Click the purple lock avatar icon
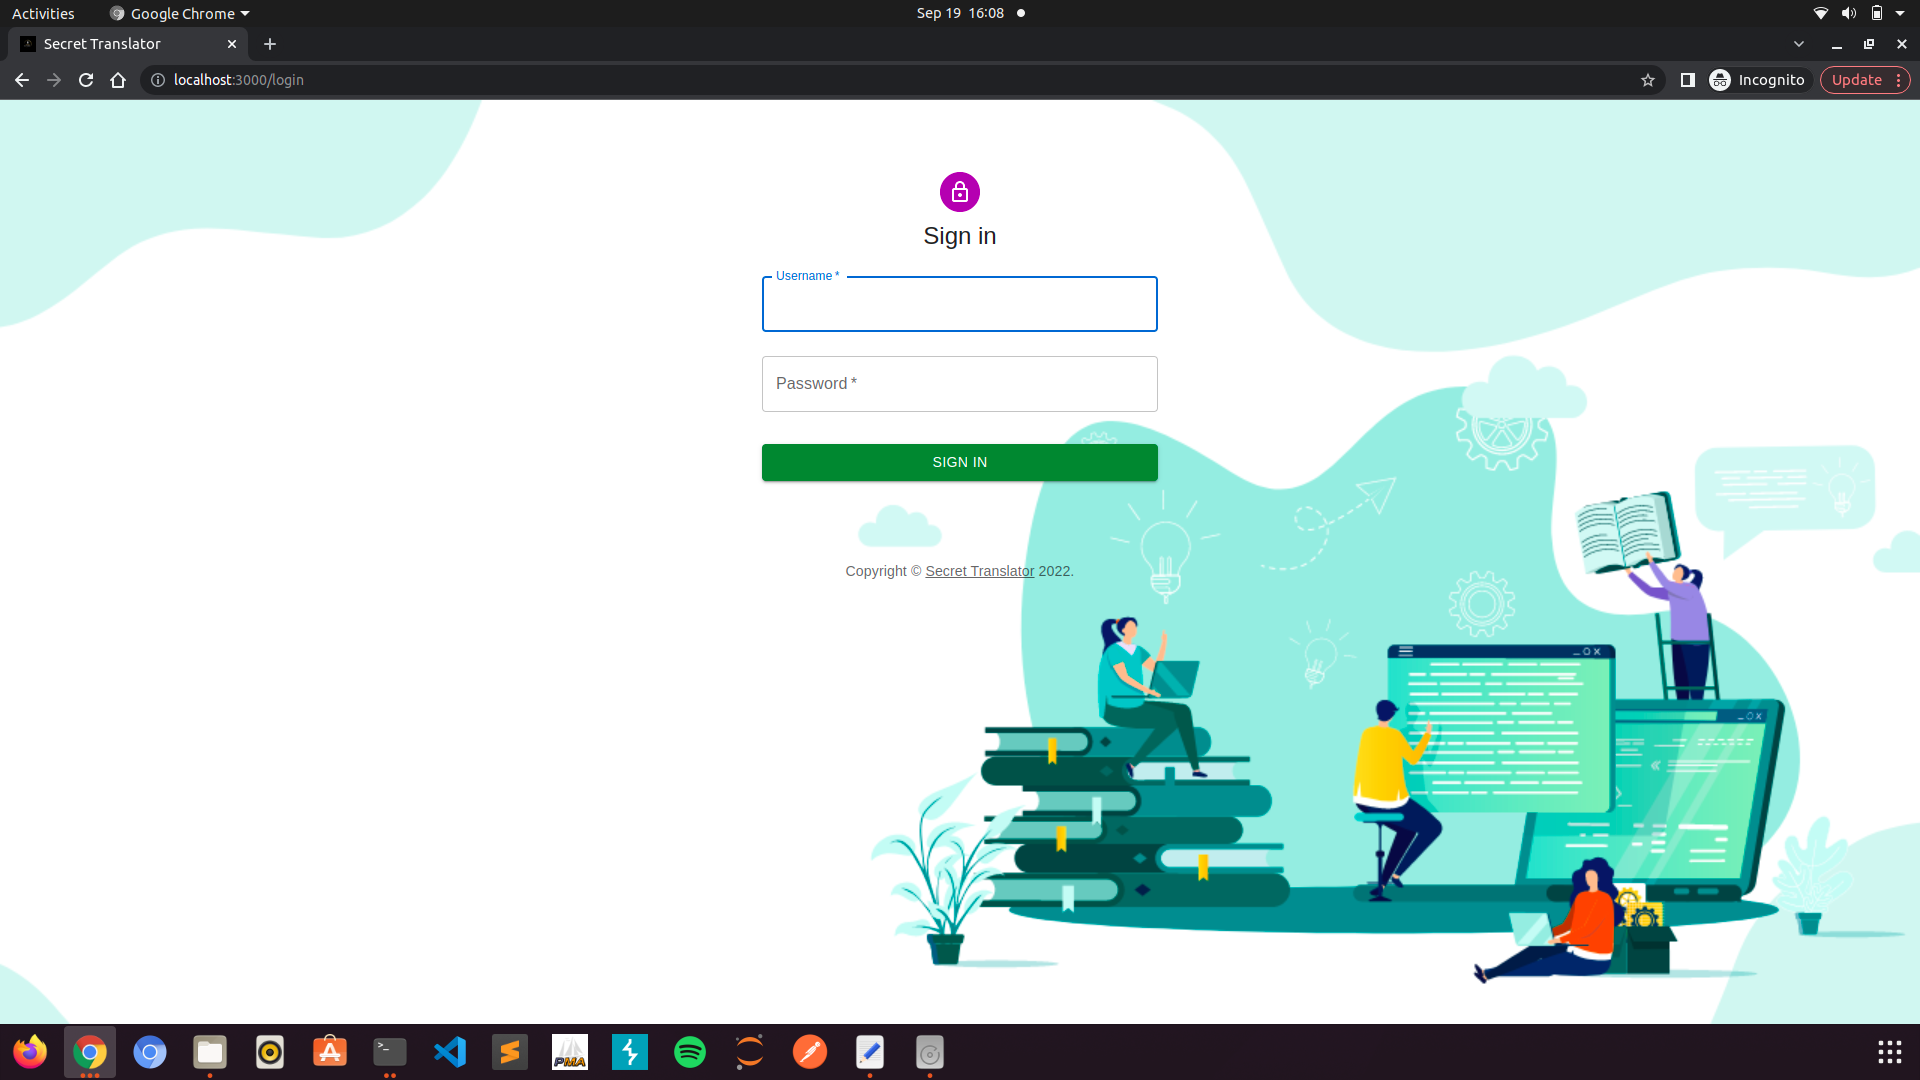 [x=959, y=192]
